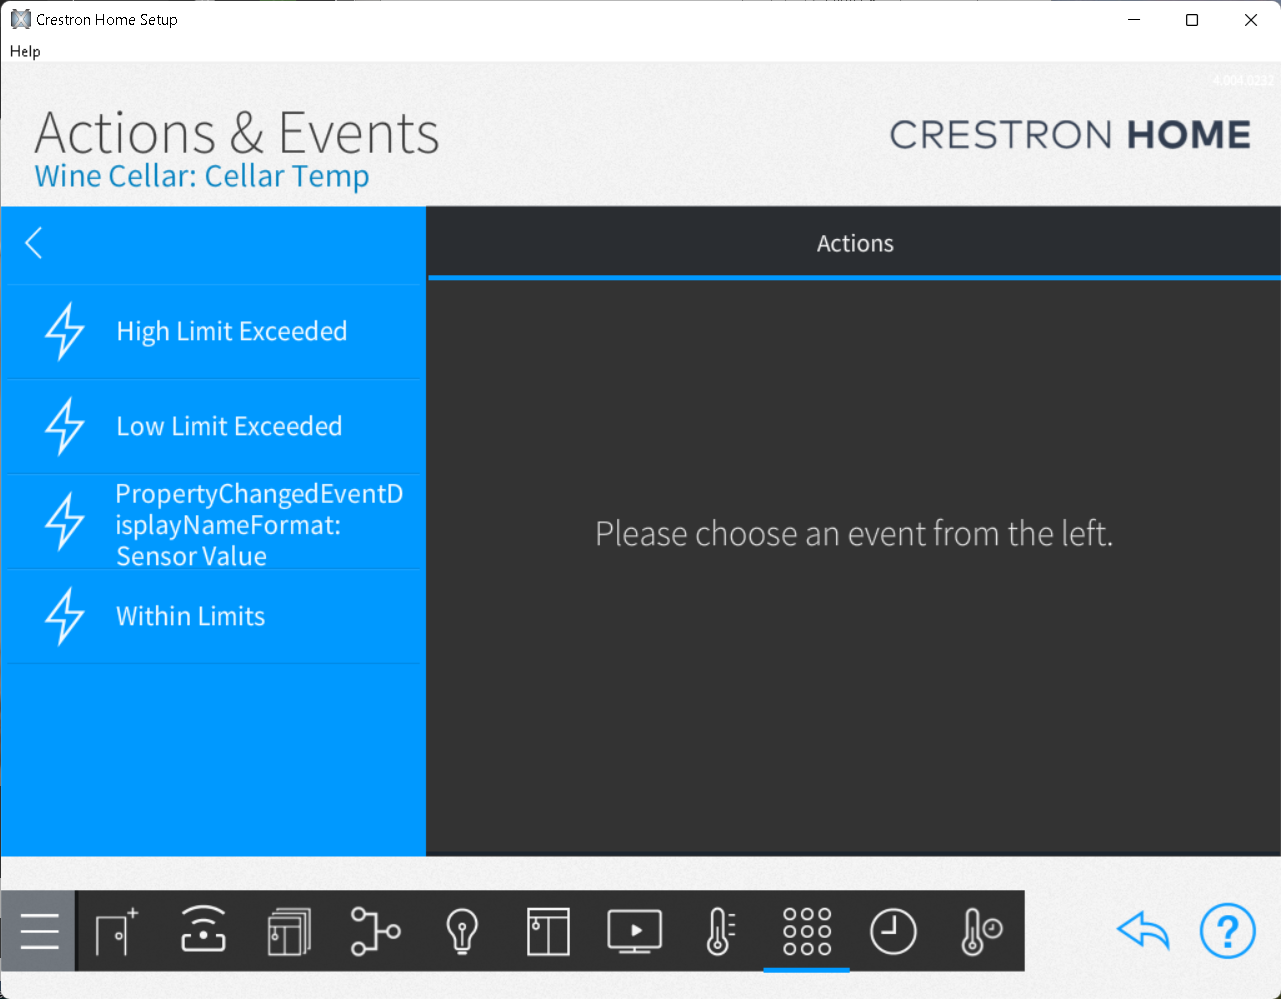Viewport: 1281px width, 999px height.
Task: Select the Actions tab
Action: pyautogui.click(x=854, y=244)
